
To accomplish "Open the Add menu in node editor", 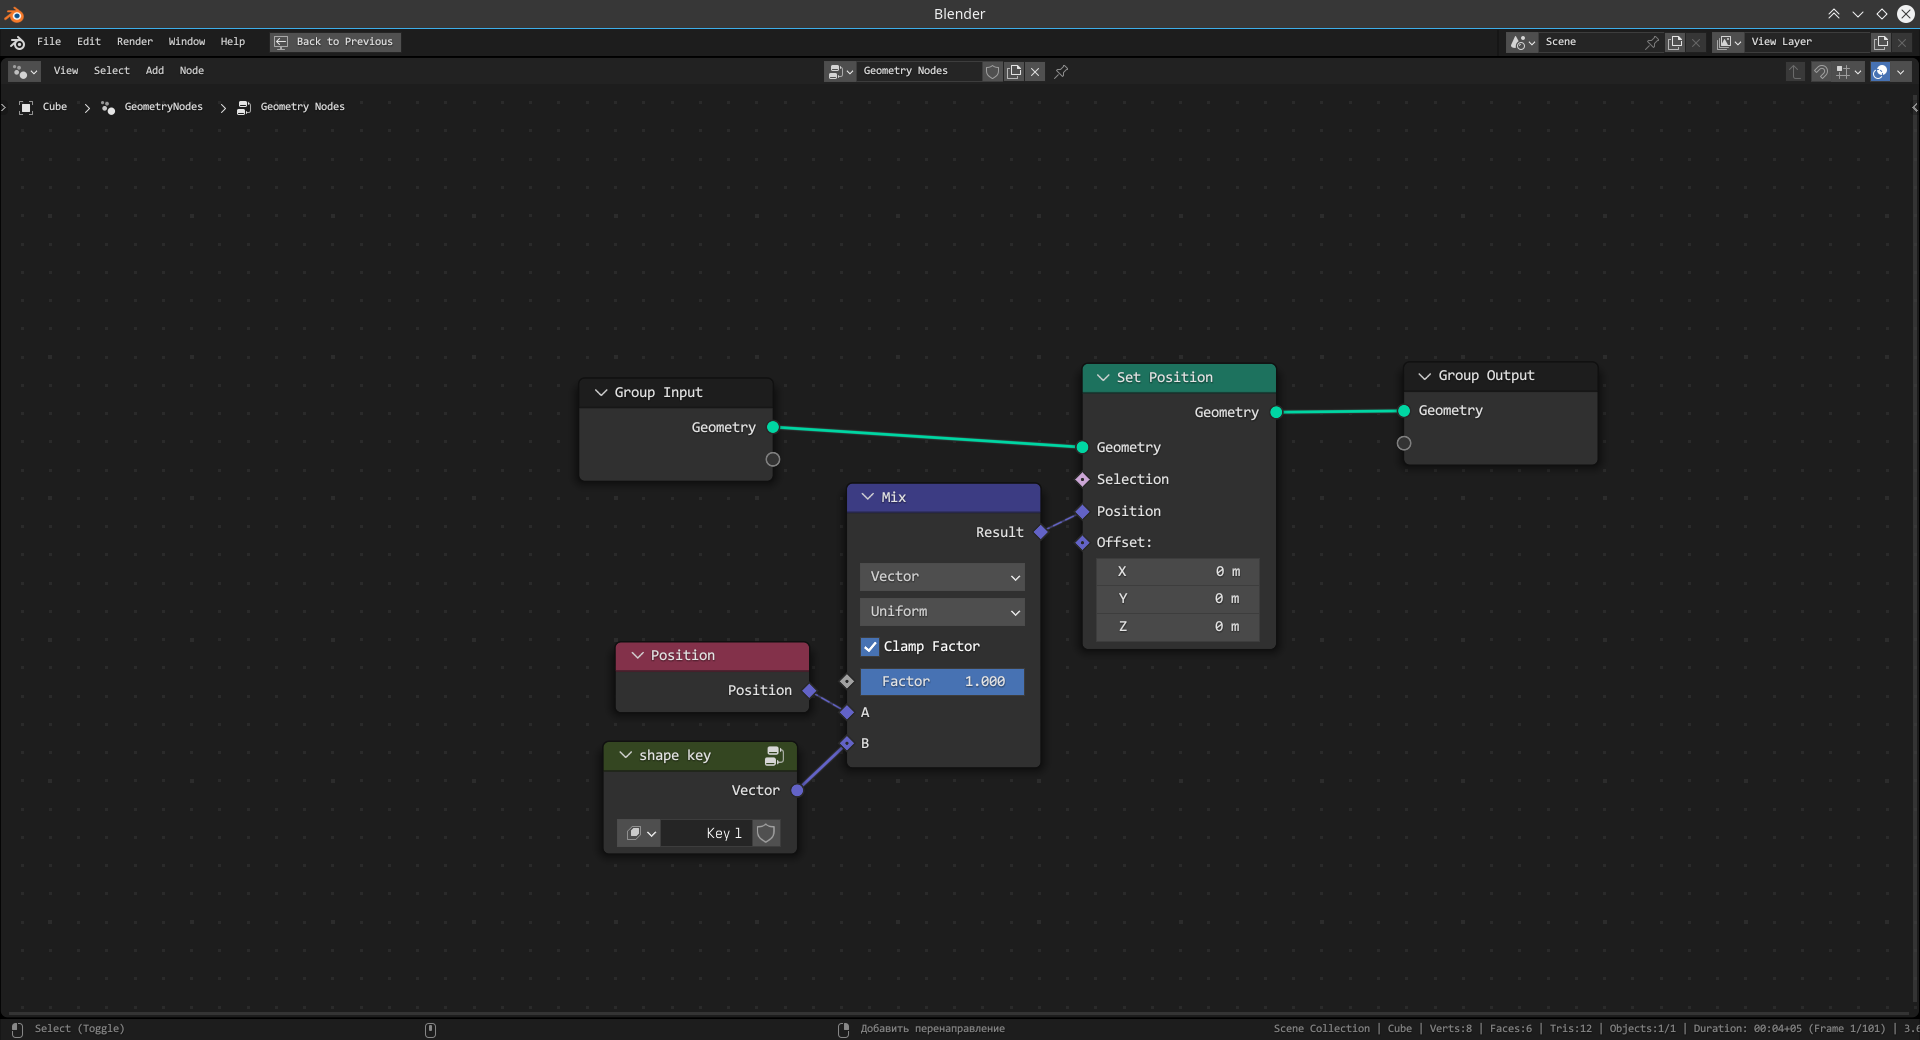I will [155, 71].
